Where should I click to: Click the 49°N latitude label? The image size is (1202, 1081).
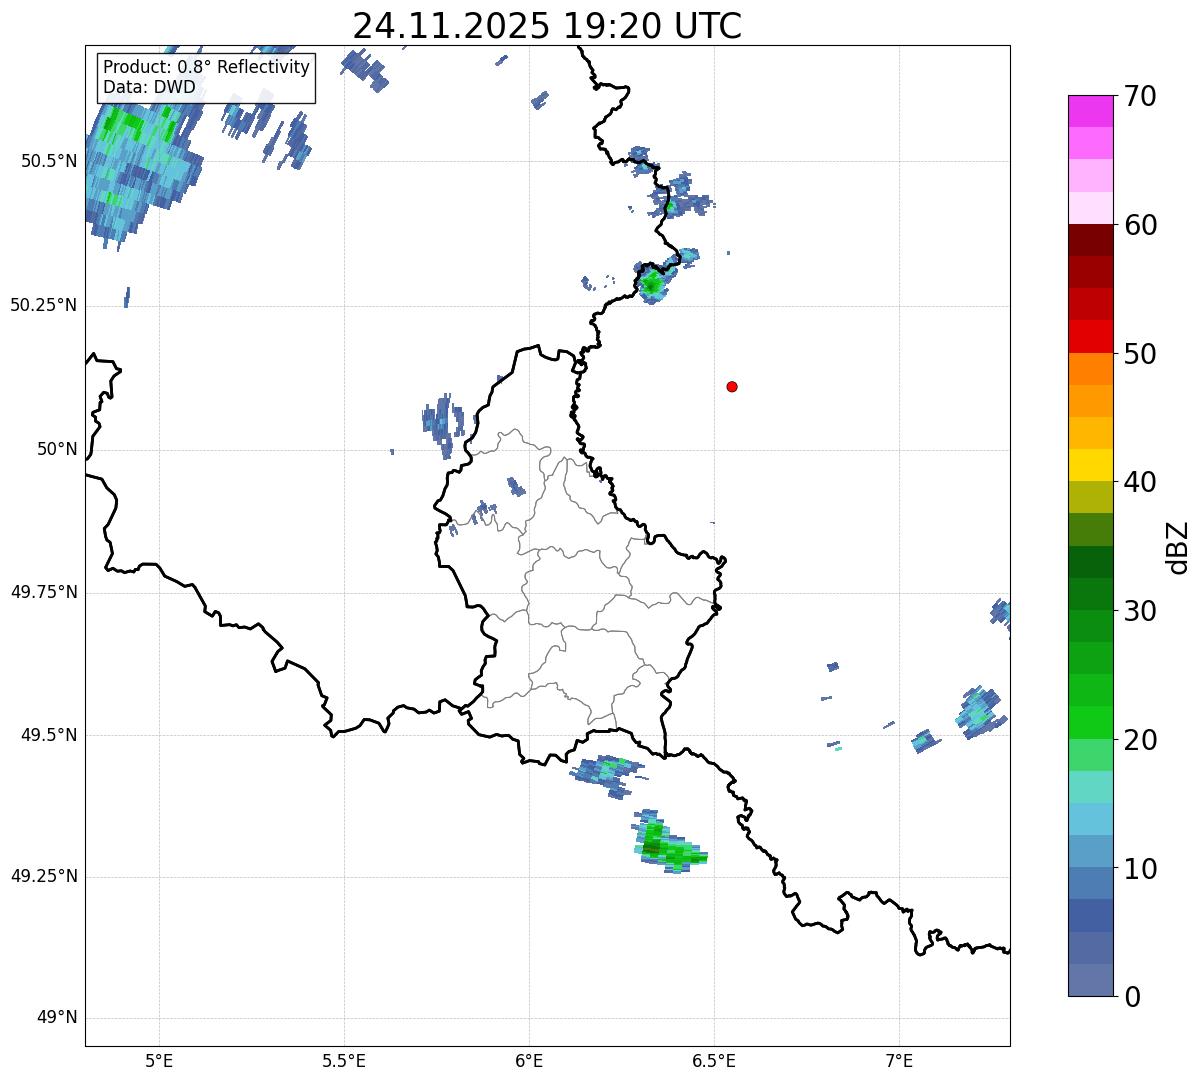coord(57,1017)
